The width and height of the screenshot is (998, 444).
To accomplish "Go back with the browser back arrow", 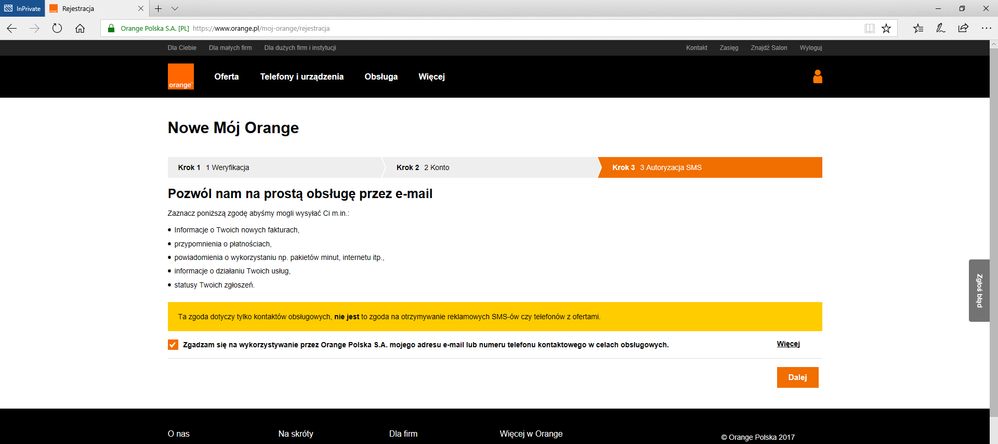I will [x=12, y=28].
